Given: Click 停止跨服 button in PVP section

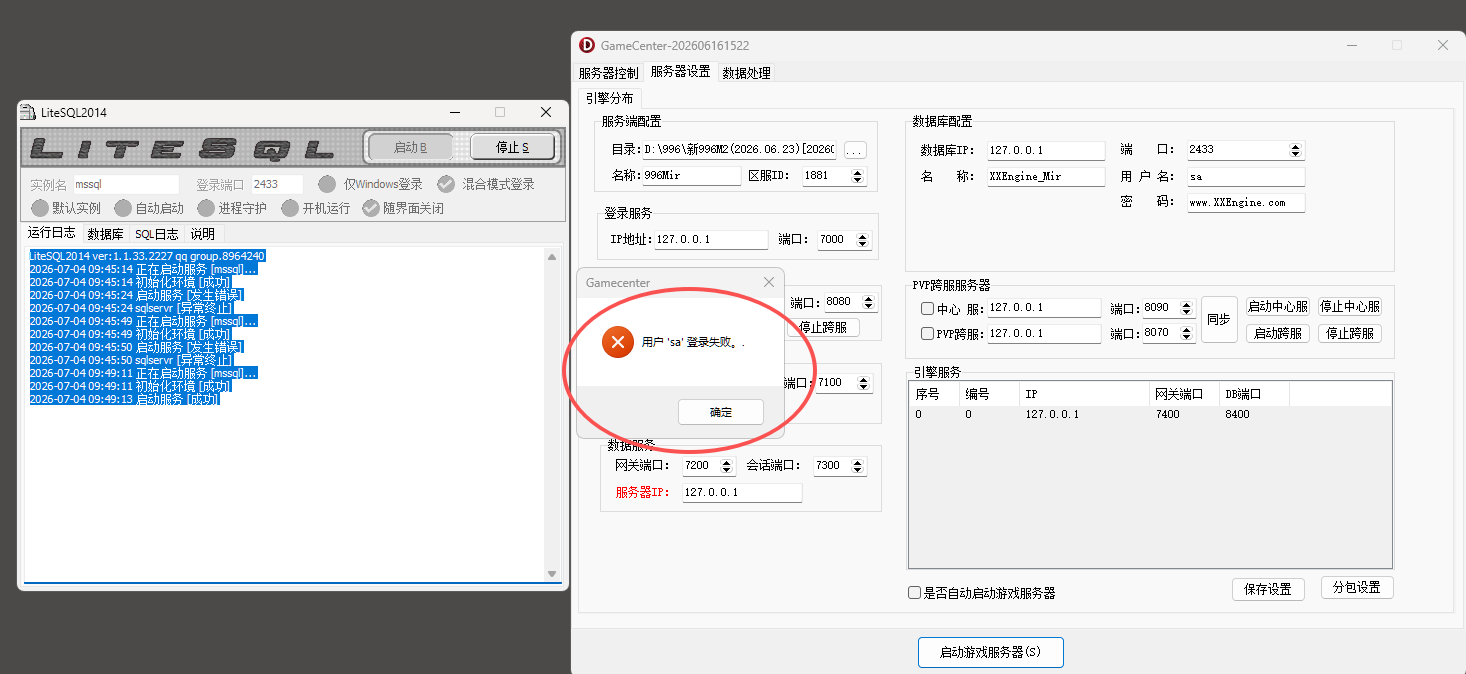Looking at the screenshot, I should (1350, 334).
